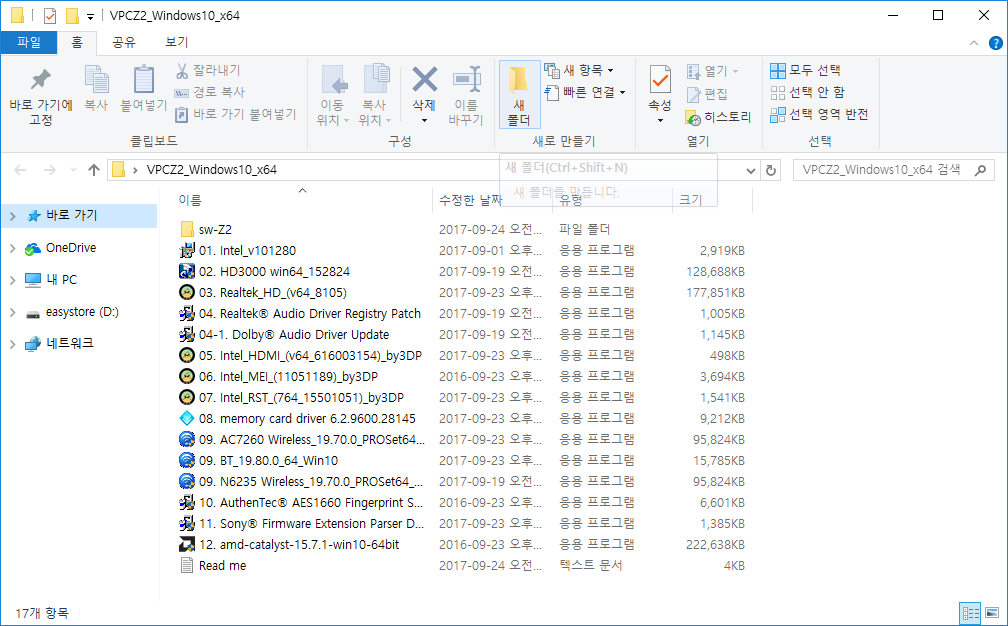Click the help question mark icon
This screenshot has width=1008, height=626.
pos(996,43)
